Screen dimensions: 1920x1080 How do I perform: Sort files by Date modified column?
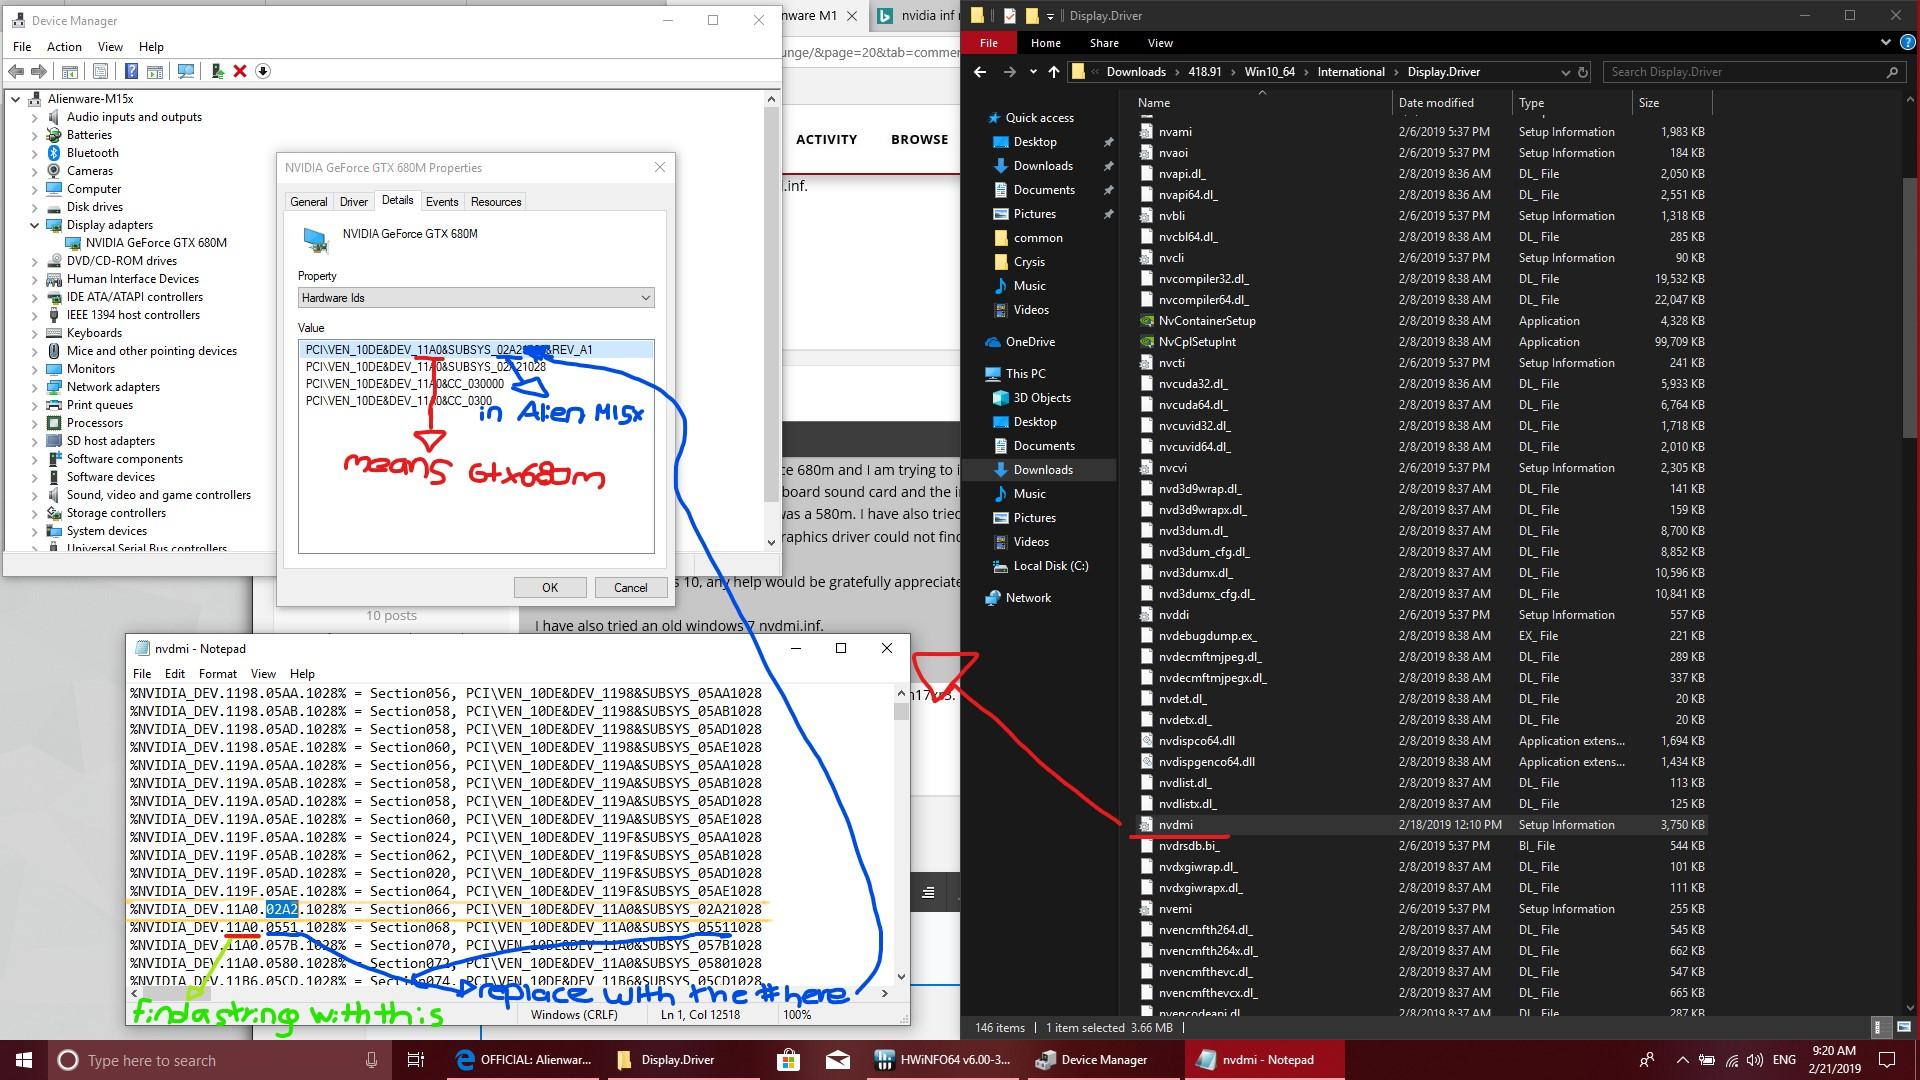click(x=1450, y=103)
